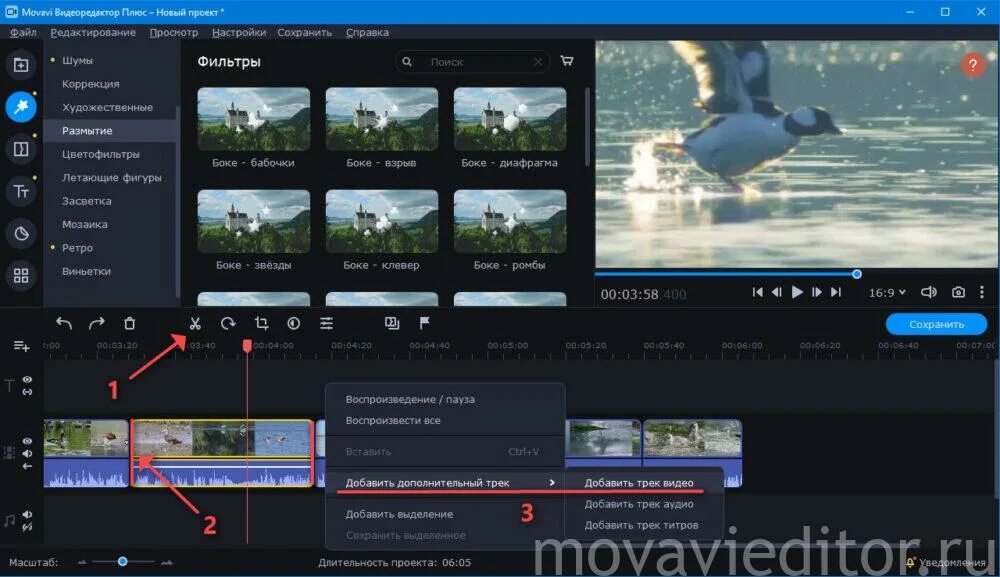Open the Просмотр menu
Screen dimensions: 1000x577
[173, 32]
